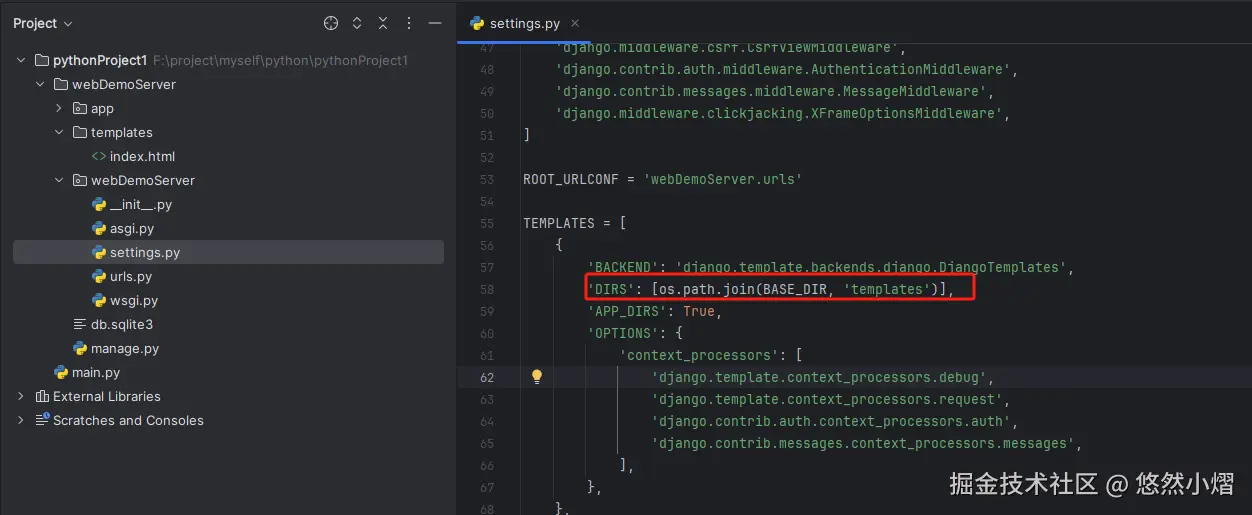Collapse the pythonProject1 root folder
This screenshot has width=1252, height=515.
pos(21,60)
